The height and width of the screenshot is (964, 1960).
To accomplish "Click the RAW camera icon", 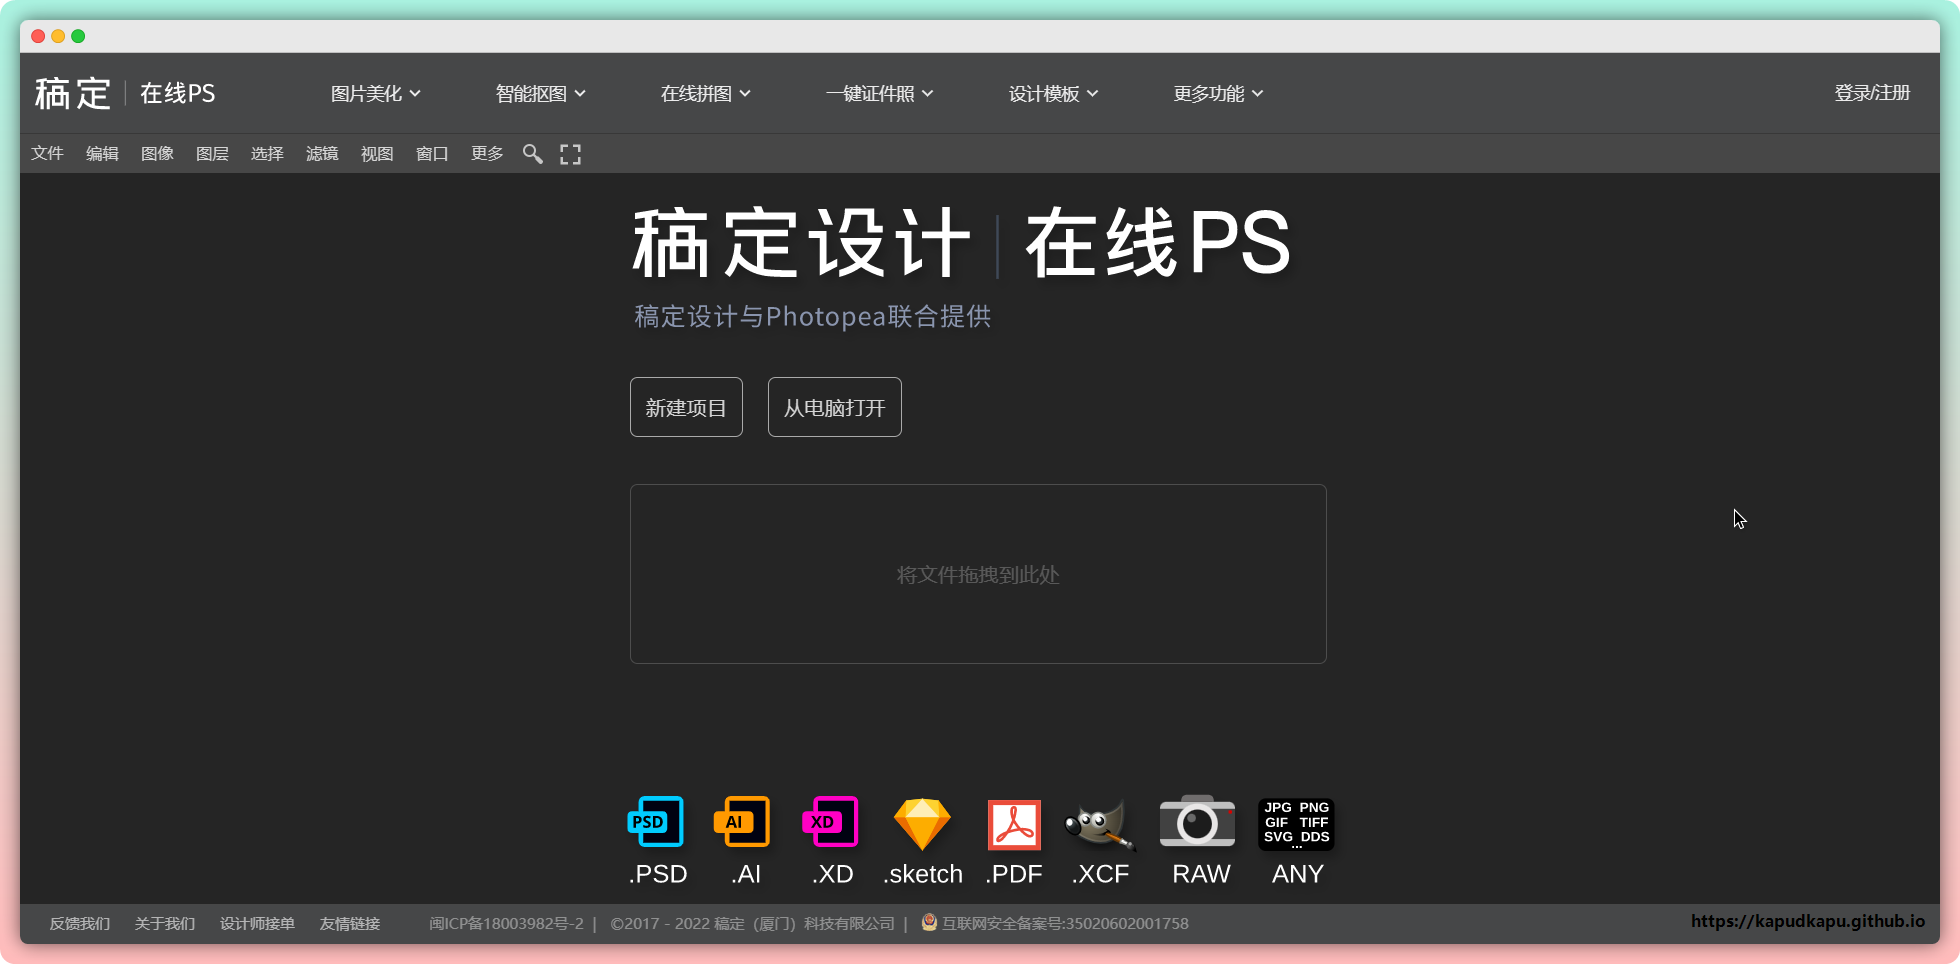I will pos(1197,822).
